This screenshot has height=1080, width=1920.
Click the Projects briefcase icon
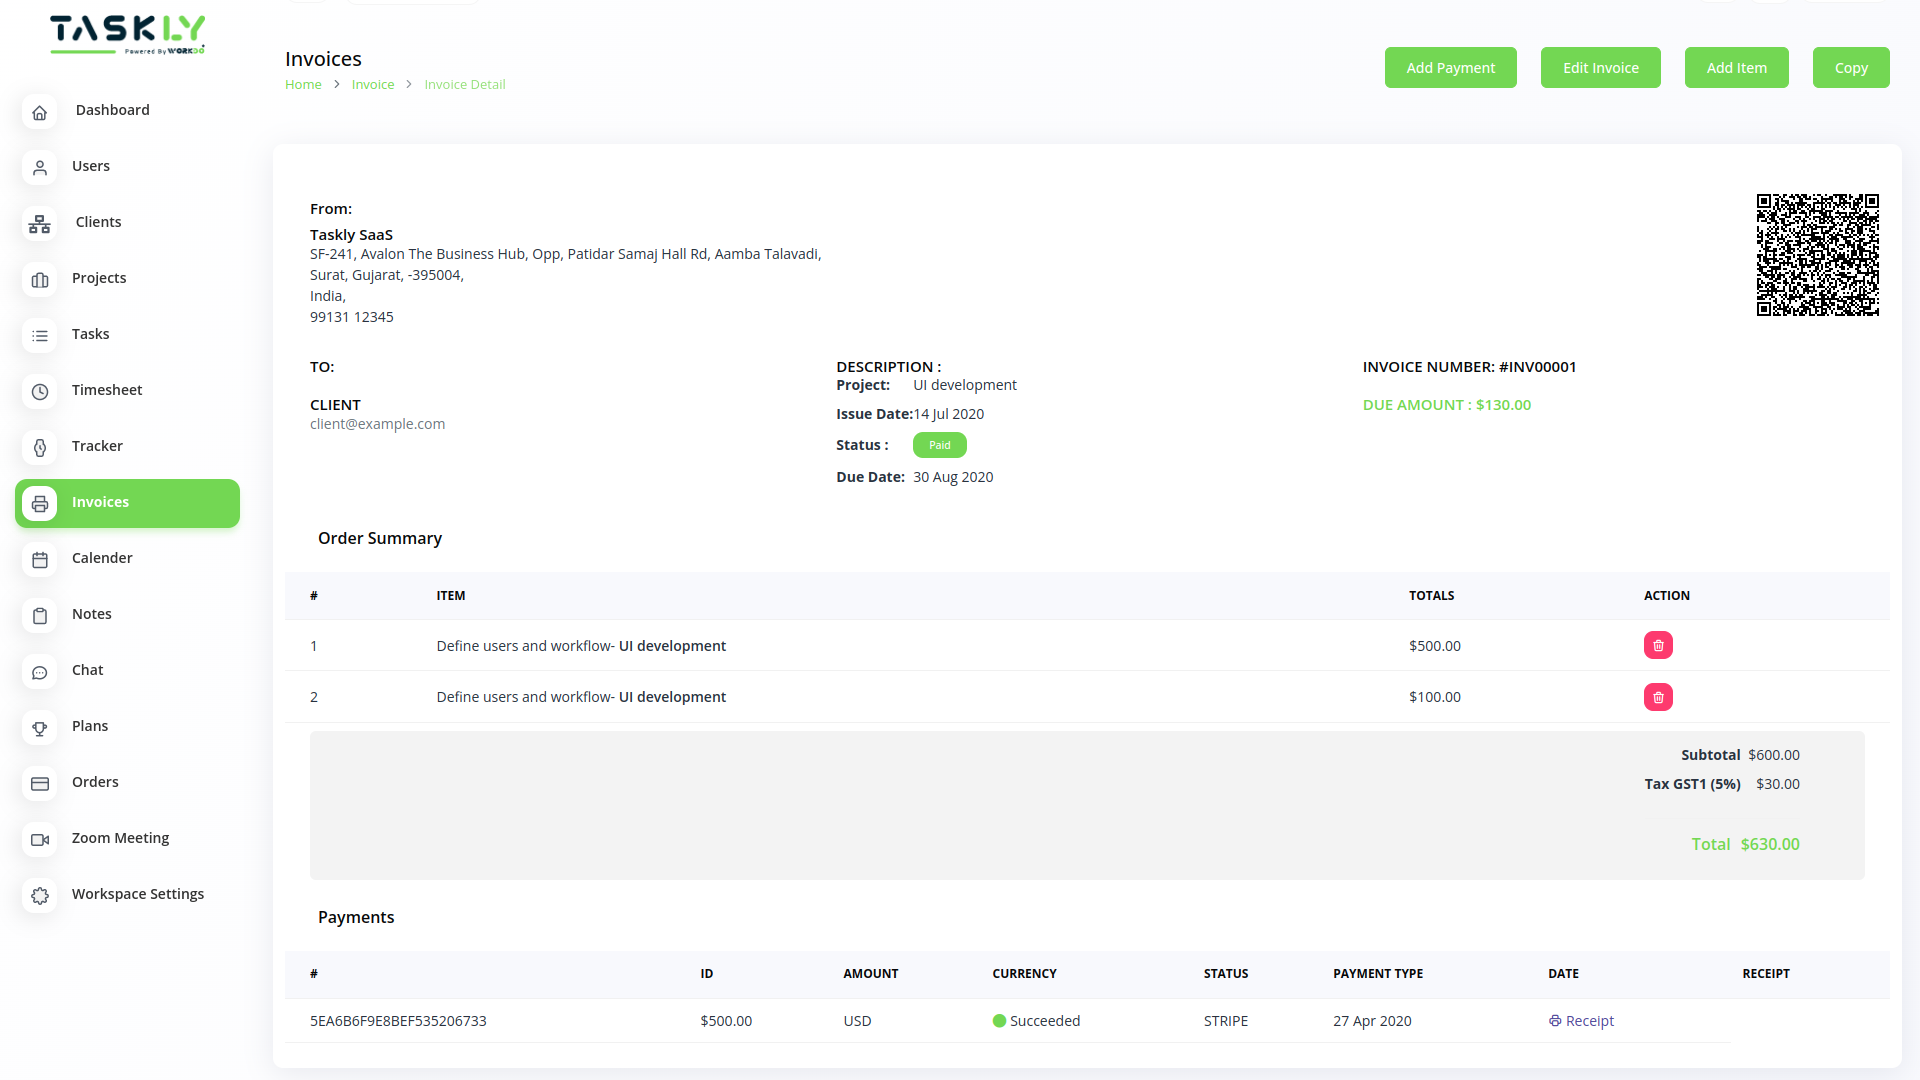click(x=39, y=280)
